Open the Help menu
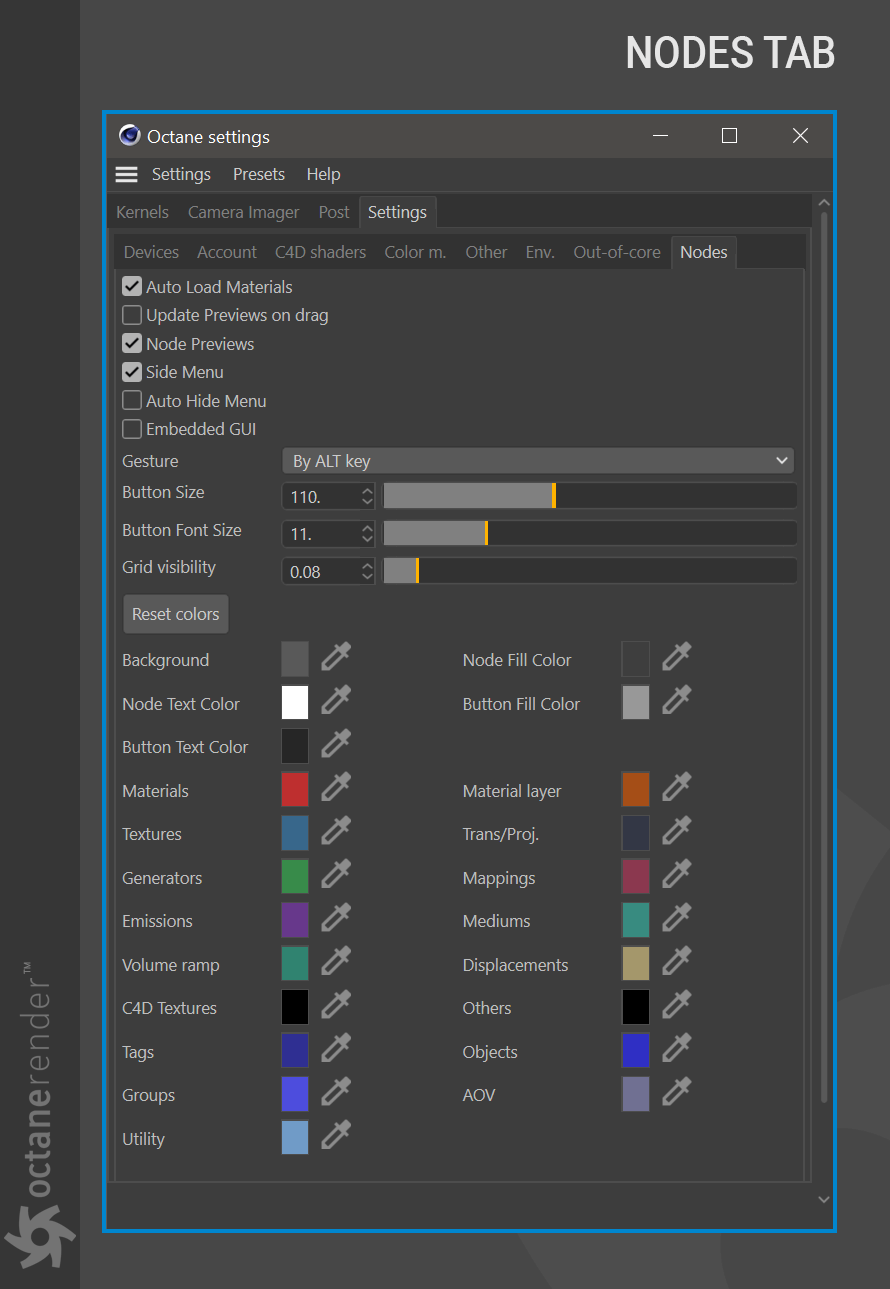890x1289 pixels. pyautogui.click(x=323, y=174)
